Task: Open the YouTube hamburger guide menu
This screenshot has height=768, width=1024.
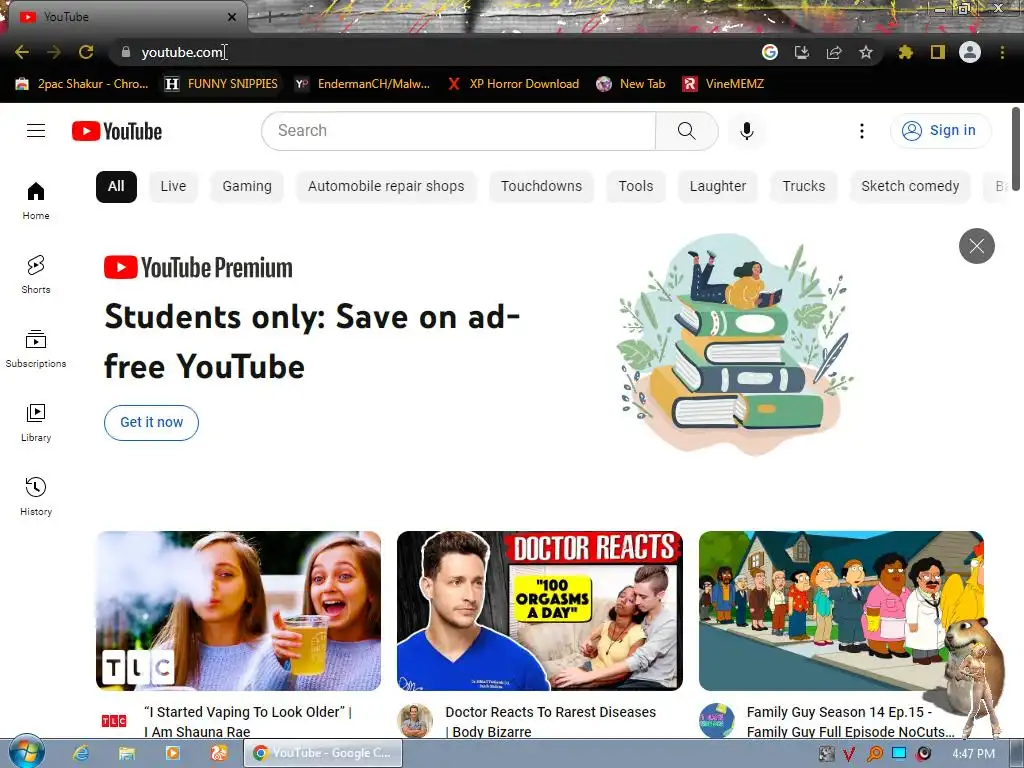Action: pyautogui.click(x=36, y=131)
